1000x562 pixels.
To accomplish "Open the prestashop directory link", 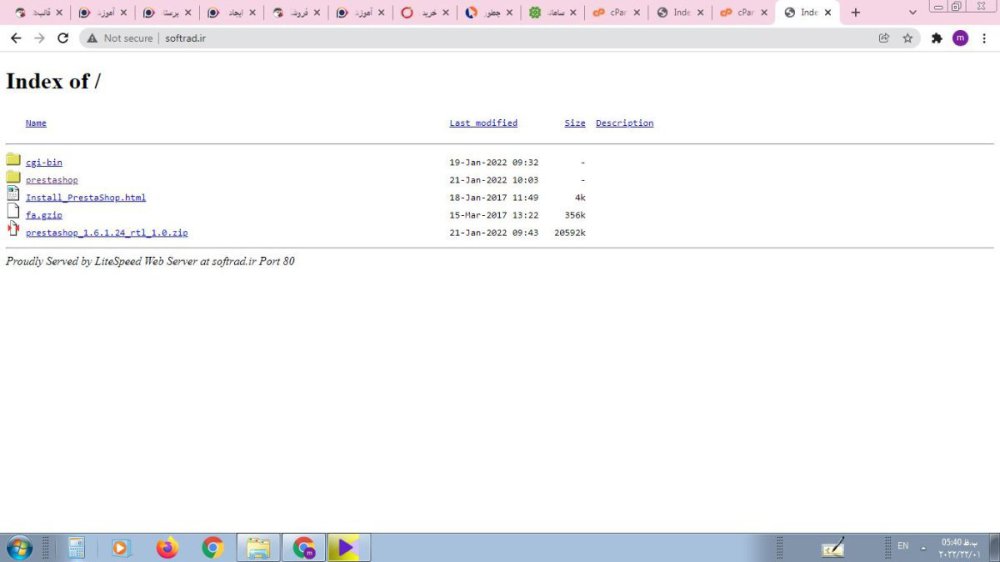I will click(52, 180).
